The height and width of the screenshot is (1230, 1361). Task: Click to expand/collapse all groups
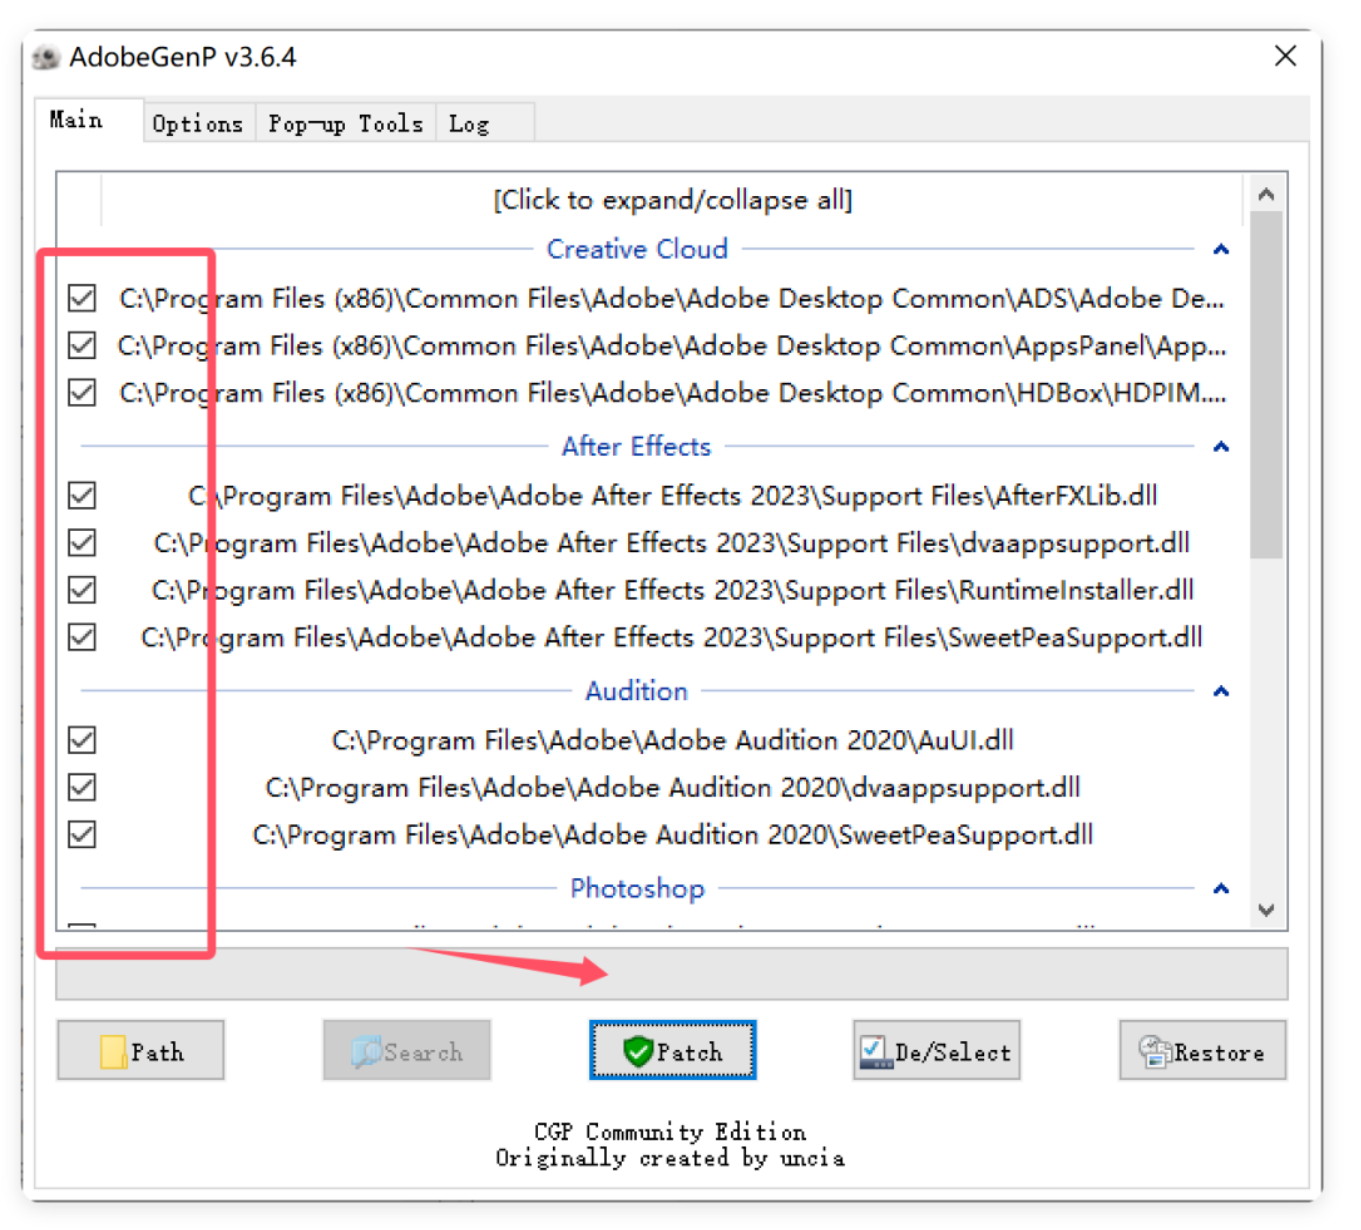pos(672,200)
